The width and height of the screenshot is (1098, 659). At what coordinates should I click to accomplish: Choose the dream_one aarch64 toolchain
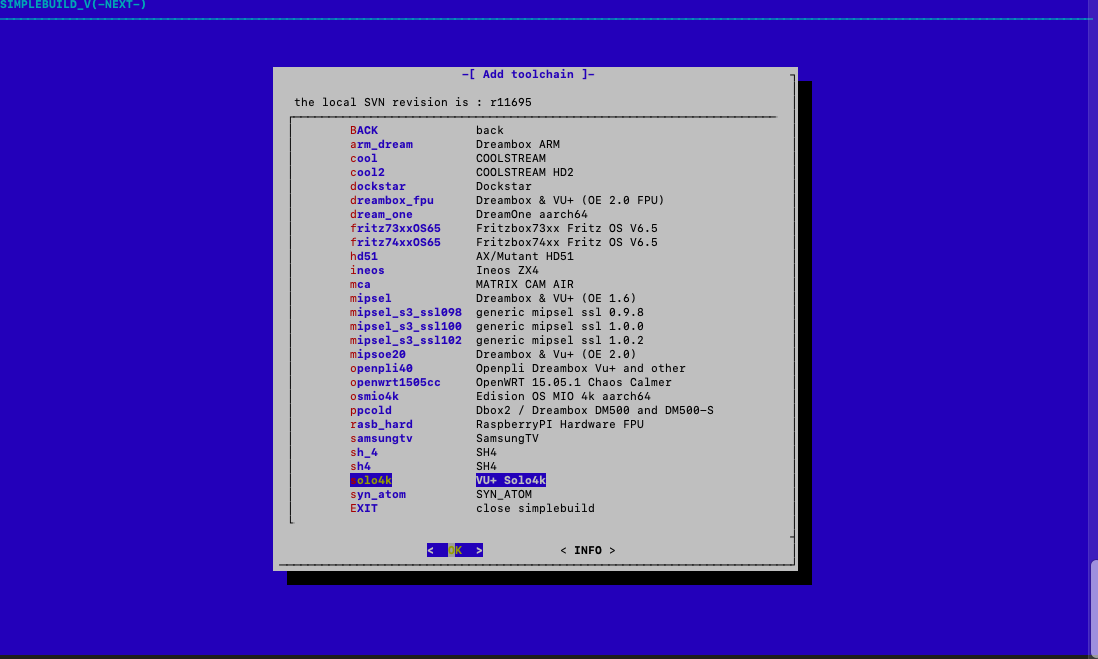tap(381, 214)
